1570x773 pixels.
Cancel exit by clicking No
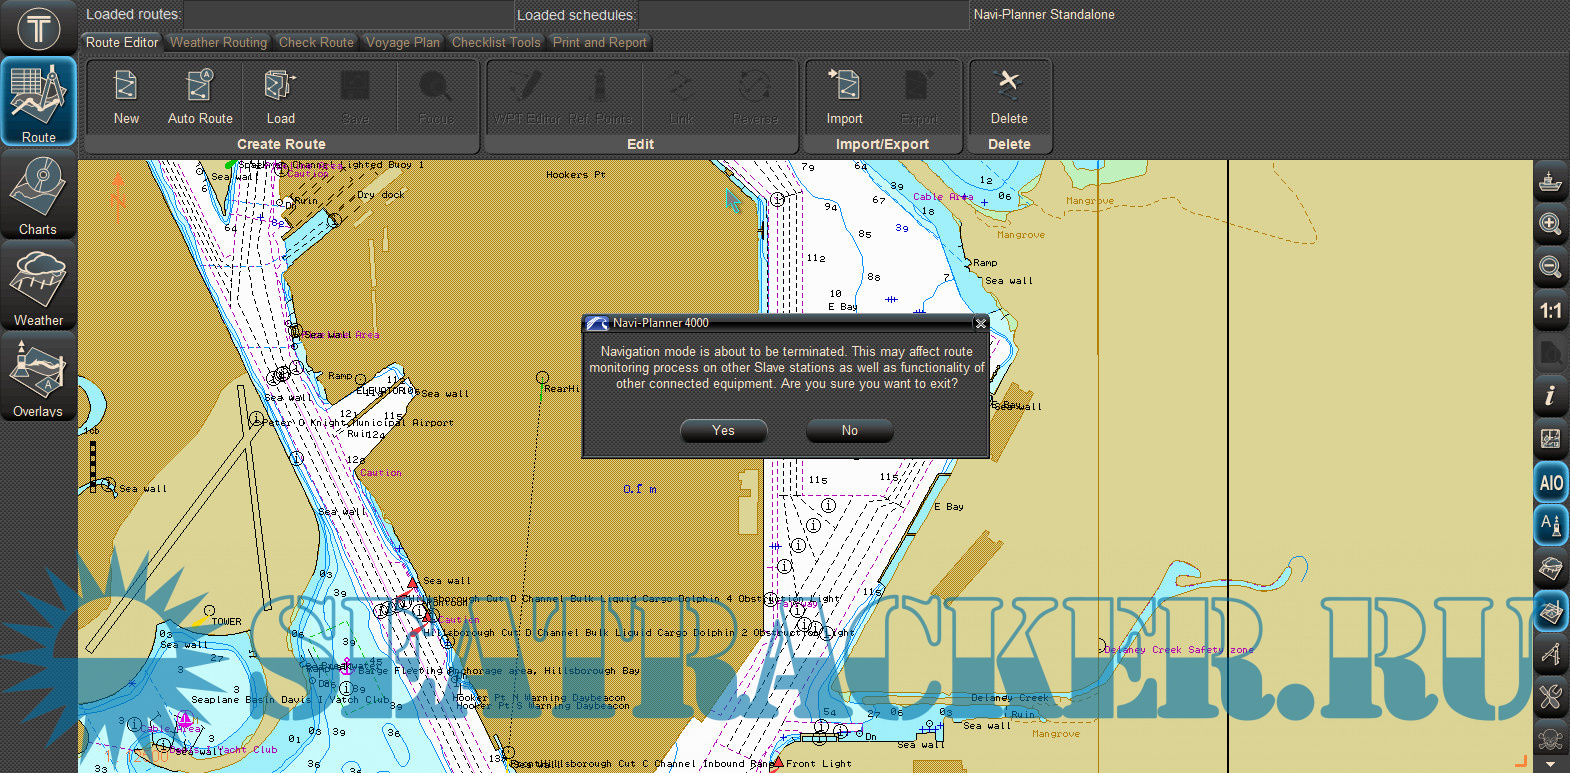coord(849,430)
